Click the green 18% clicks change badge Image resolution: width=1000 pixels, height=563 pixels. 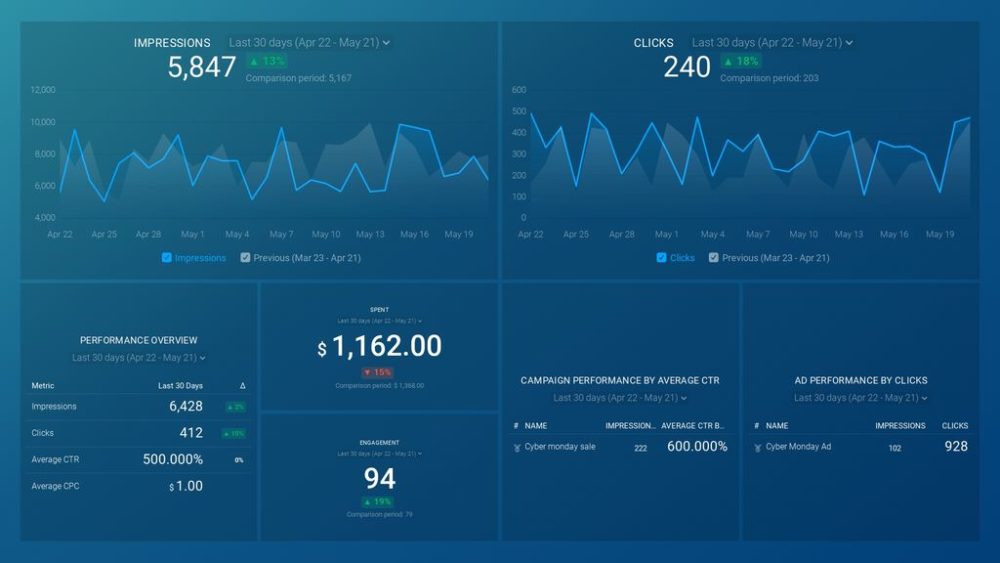point(741,61)
